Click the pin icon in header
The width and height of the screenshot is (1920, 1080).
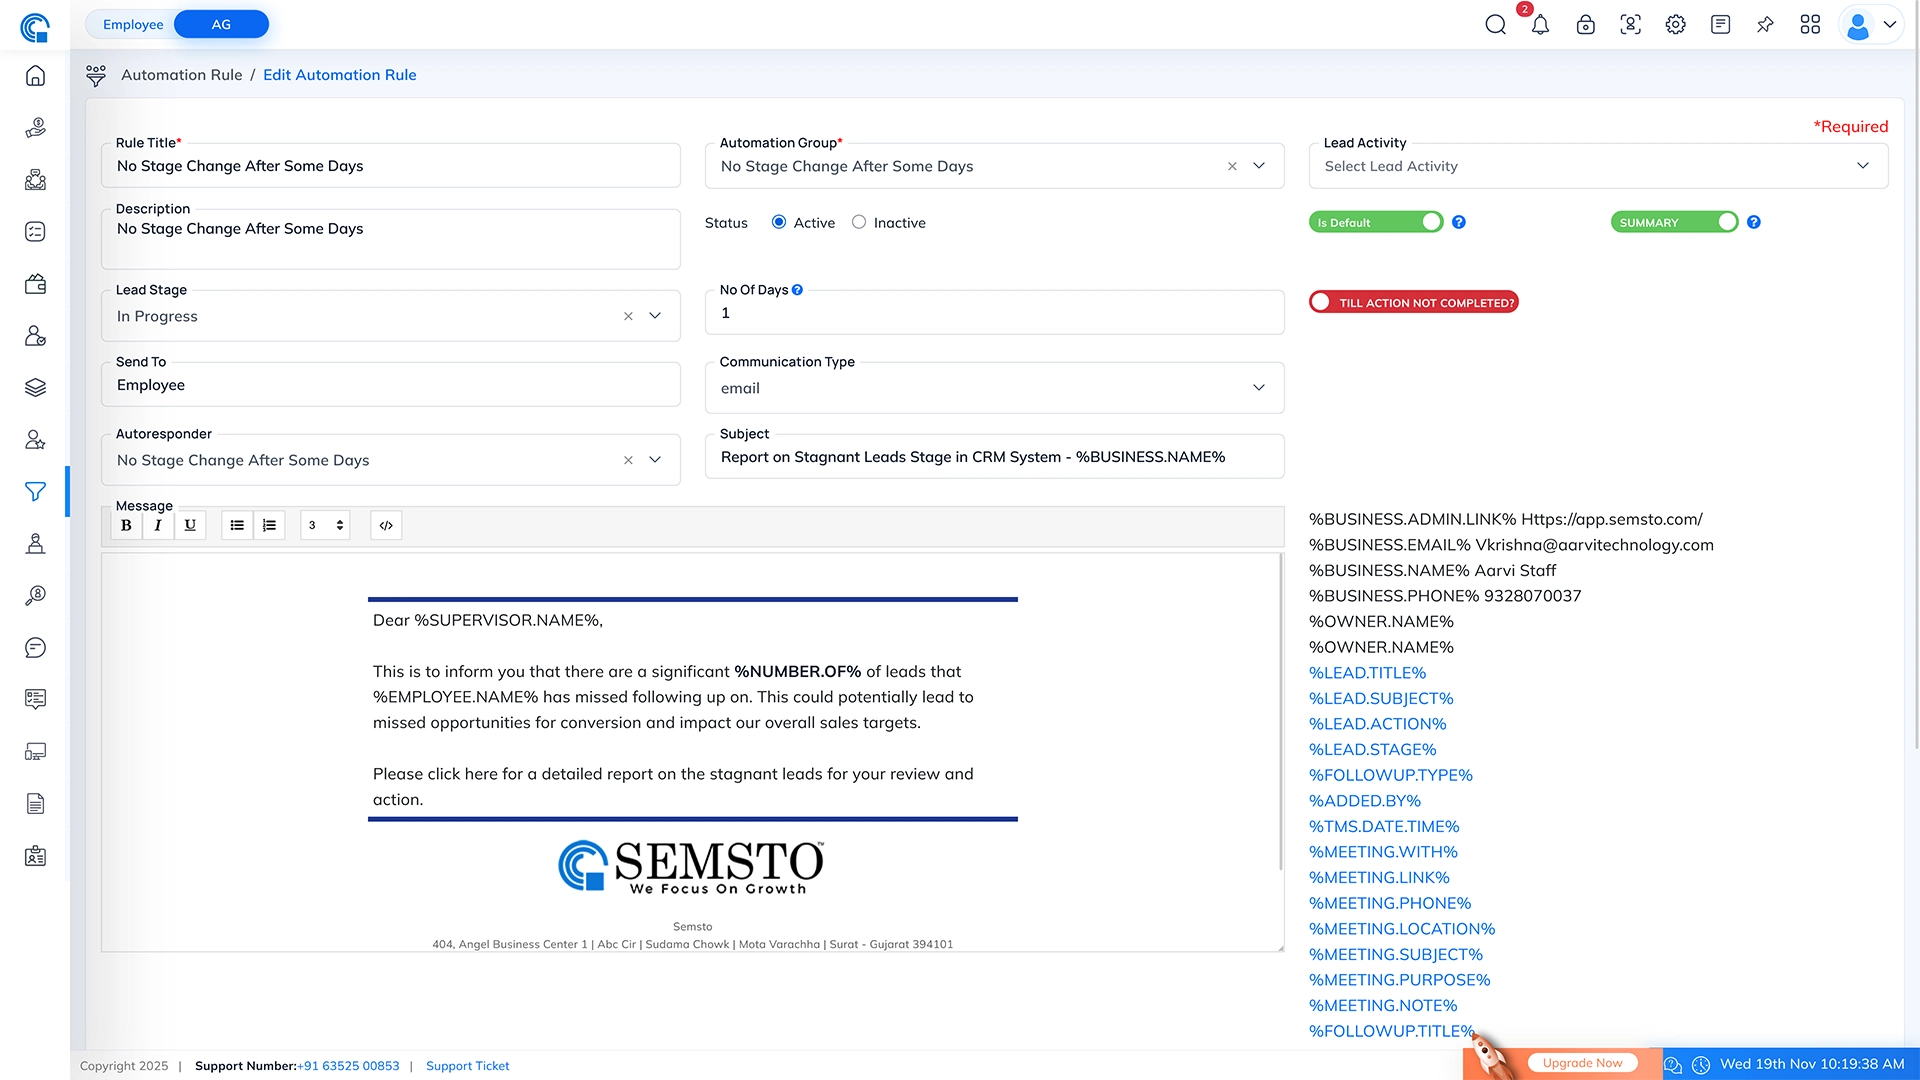tap(1765, 25)
